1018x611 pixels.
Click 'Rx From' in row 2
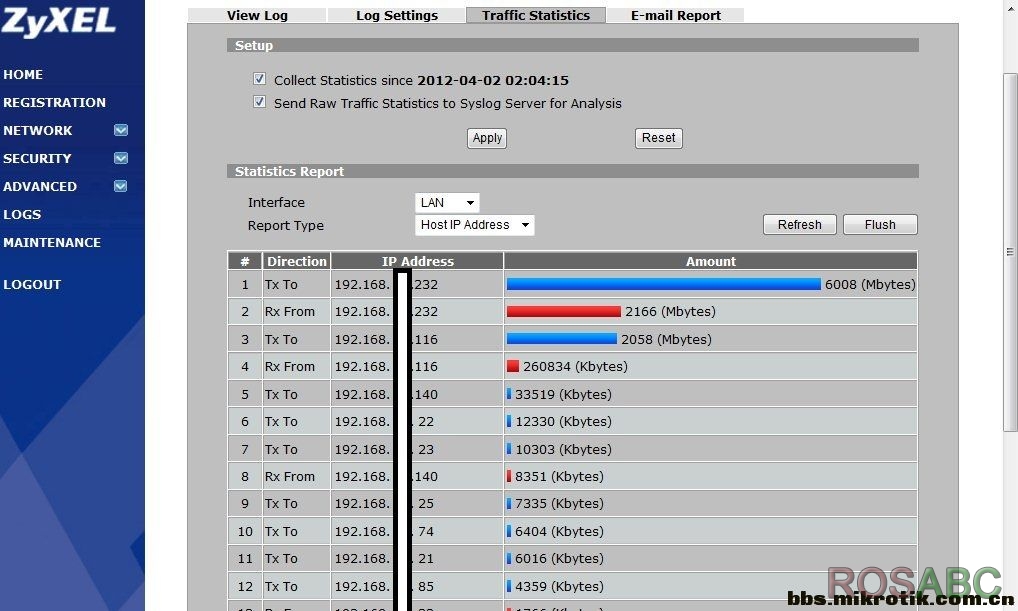tap(290, 311)
